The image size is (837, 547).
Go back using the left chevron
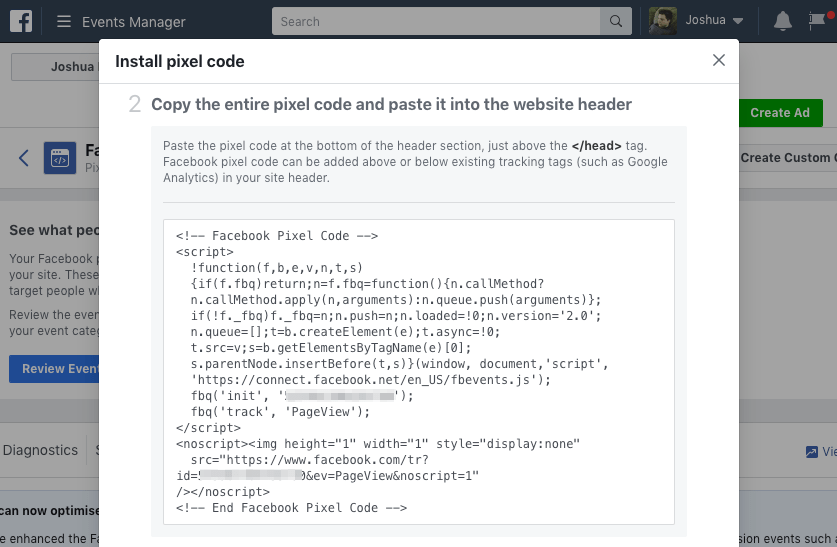(24, 158)
